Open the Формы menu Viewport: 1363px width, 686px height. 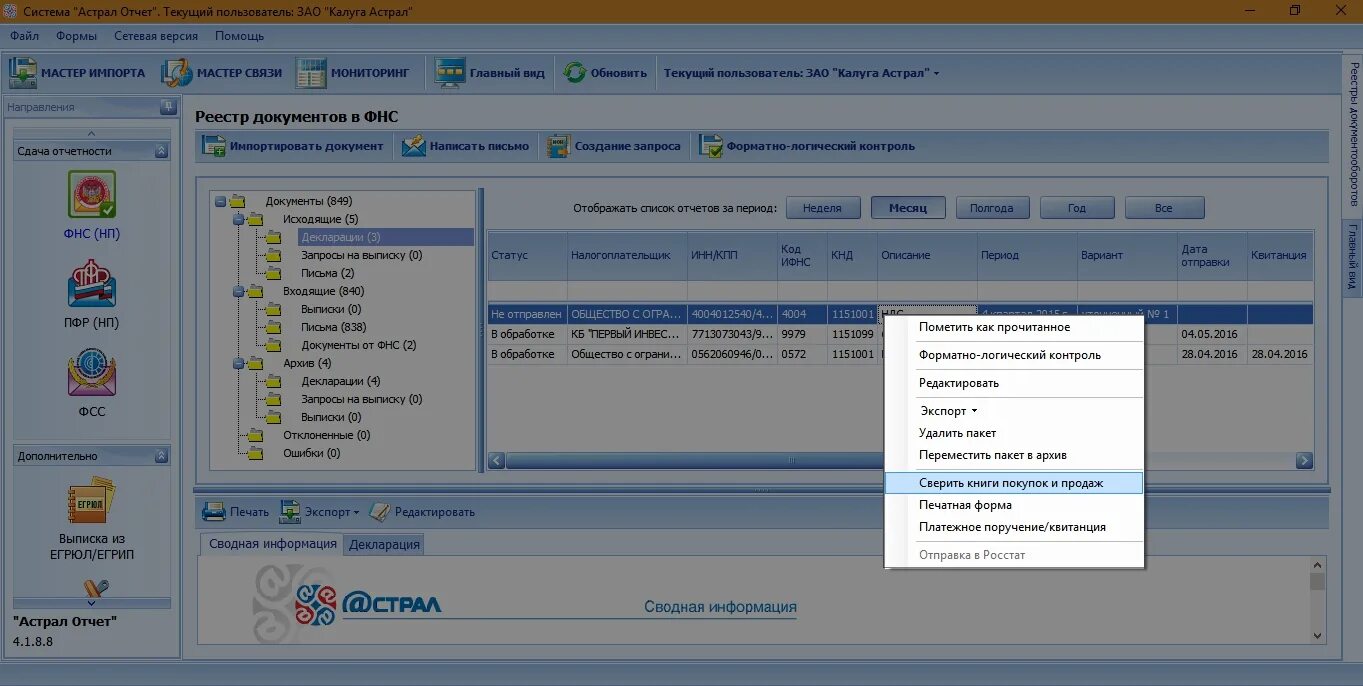(77, 36)
